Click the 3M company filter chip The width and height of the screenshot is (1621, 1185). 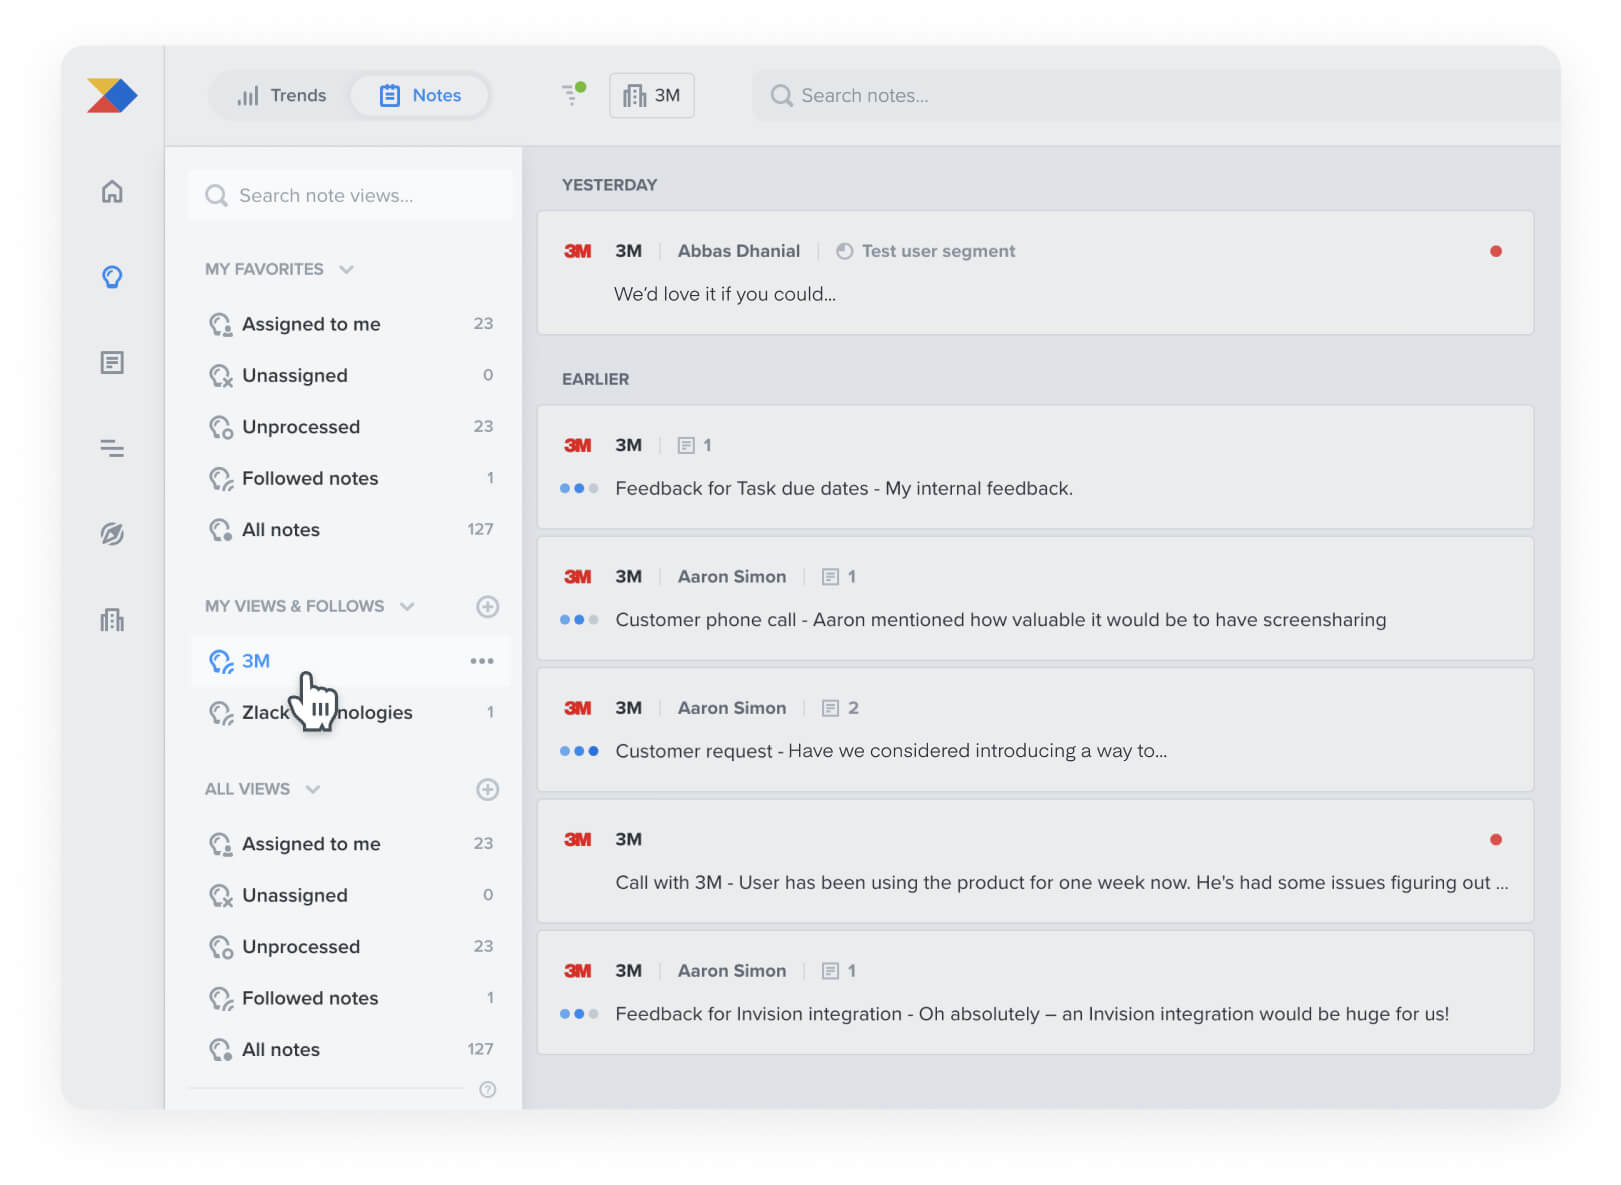click(652, 95)
